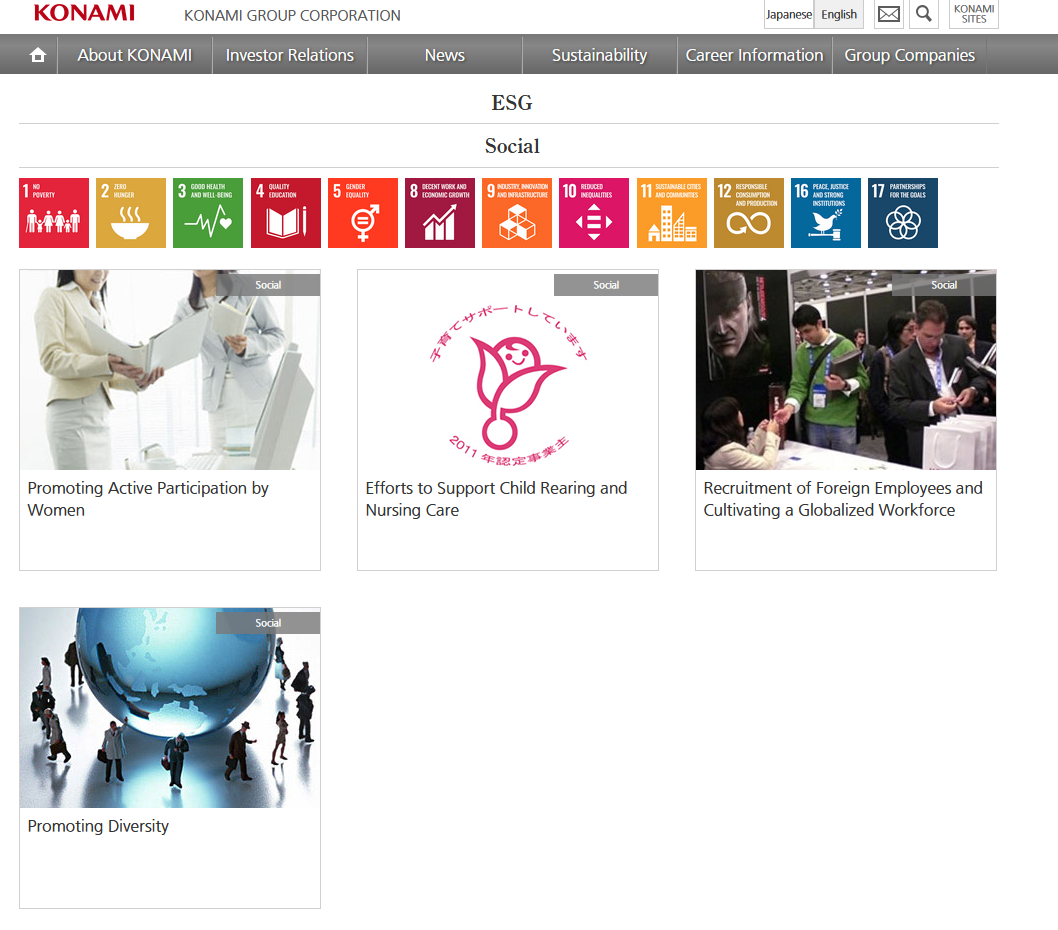Select SDG 1 No Poverty icon
Image resolution: width=1058 pixels, height=930 pixels.
point(54,213)
